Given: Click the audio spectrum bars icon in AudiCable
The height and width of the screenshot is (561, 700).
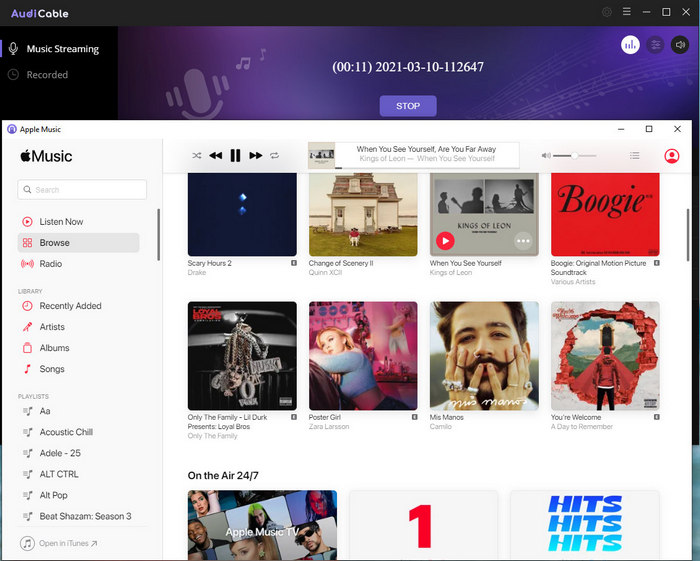Looking at the screenshot, I should 630,45.
